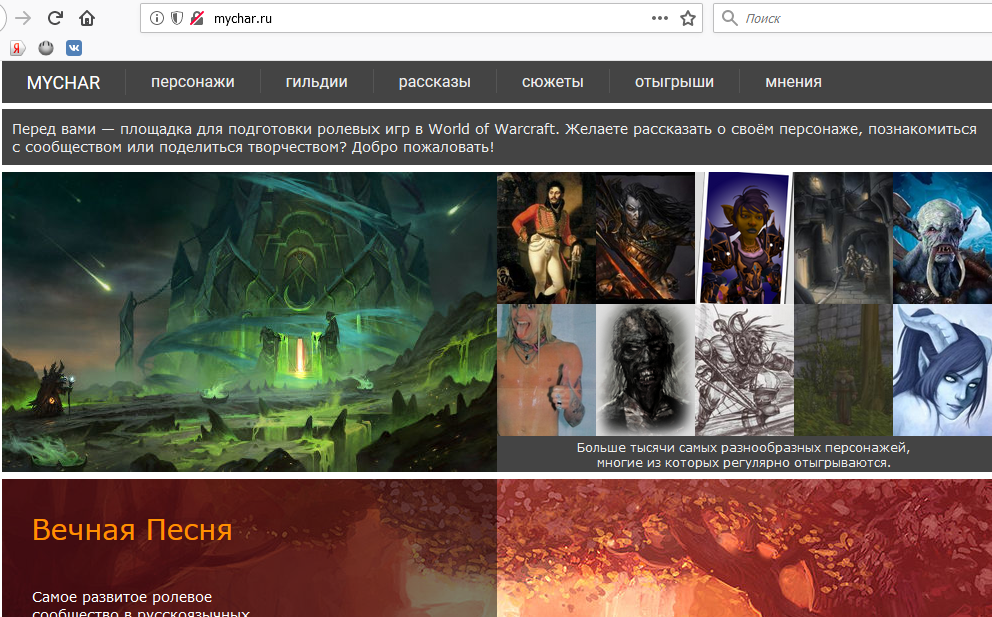Open the dark-haired warrior character thumbnail

[x=645, y=238]
